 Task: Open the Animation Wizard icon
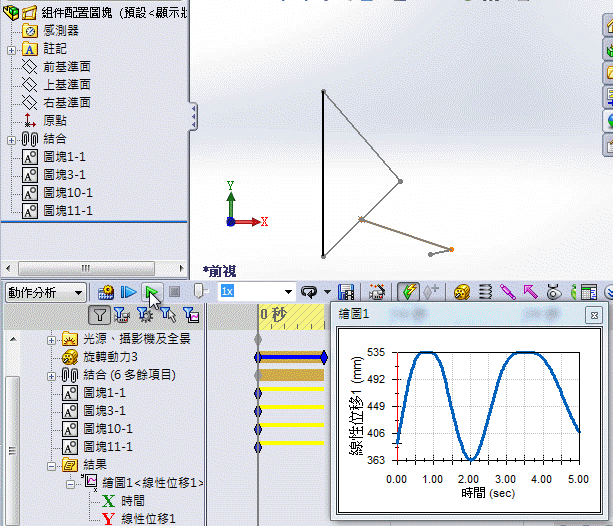tap(376, 292)
